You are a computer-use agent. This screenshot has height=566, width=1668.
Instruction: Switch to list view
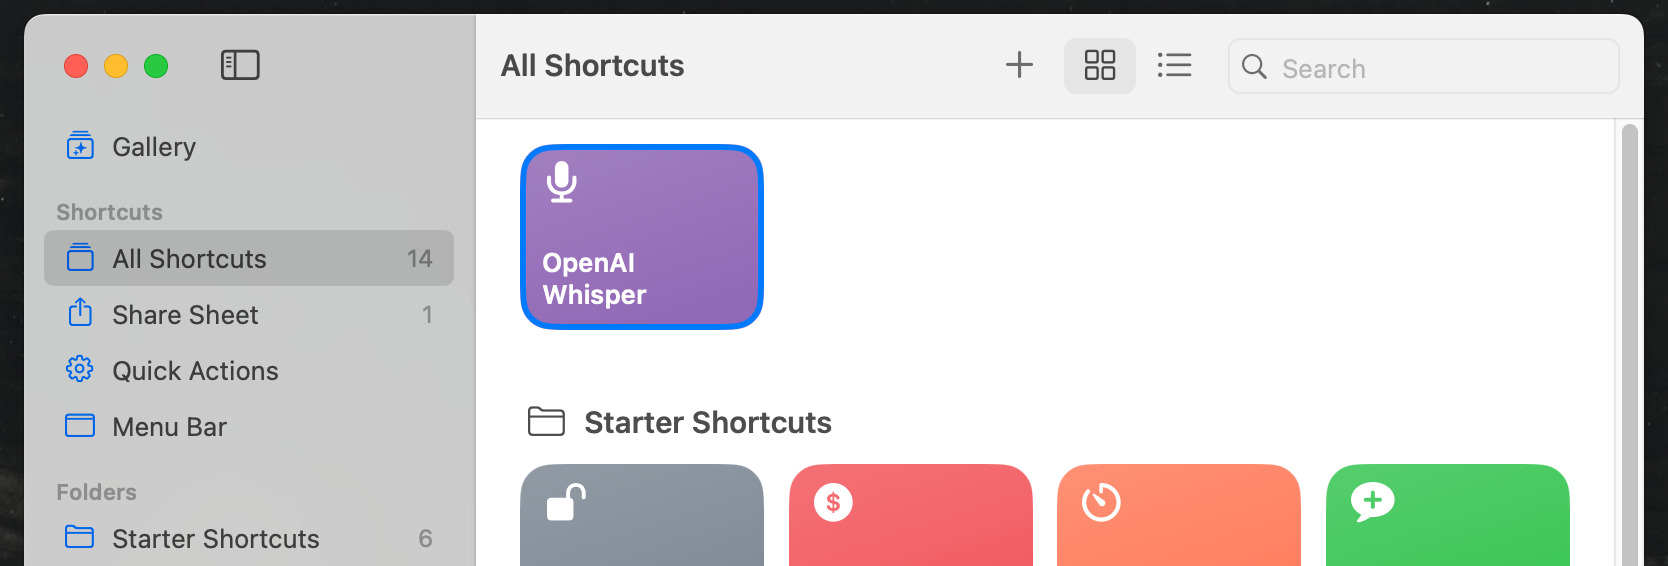point(1174,66)
